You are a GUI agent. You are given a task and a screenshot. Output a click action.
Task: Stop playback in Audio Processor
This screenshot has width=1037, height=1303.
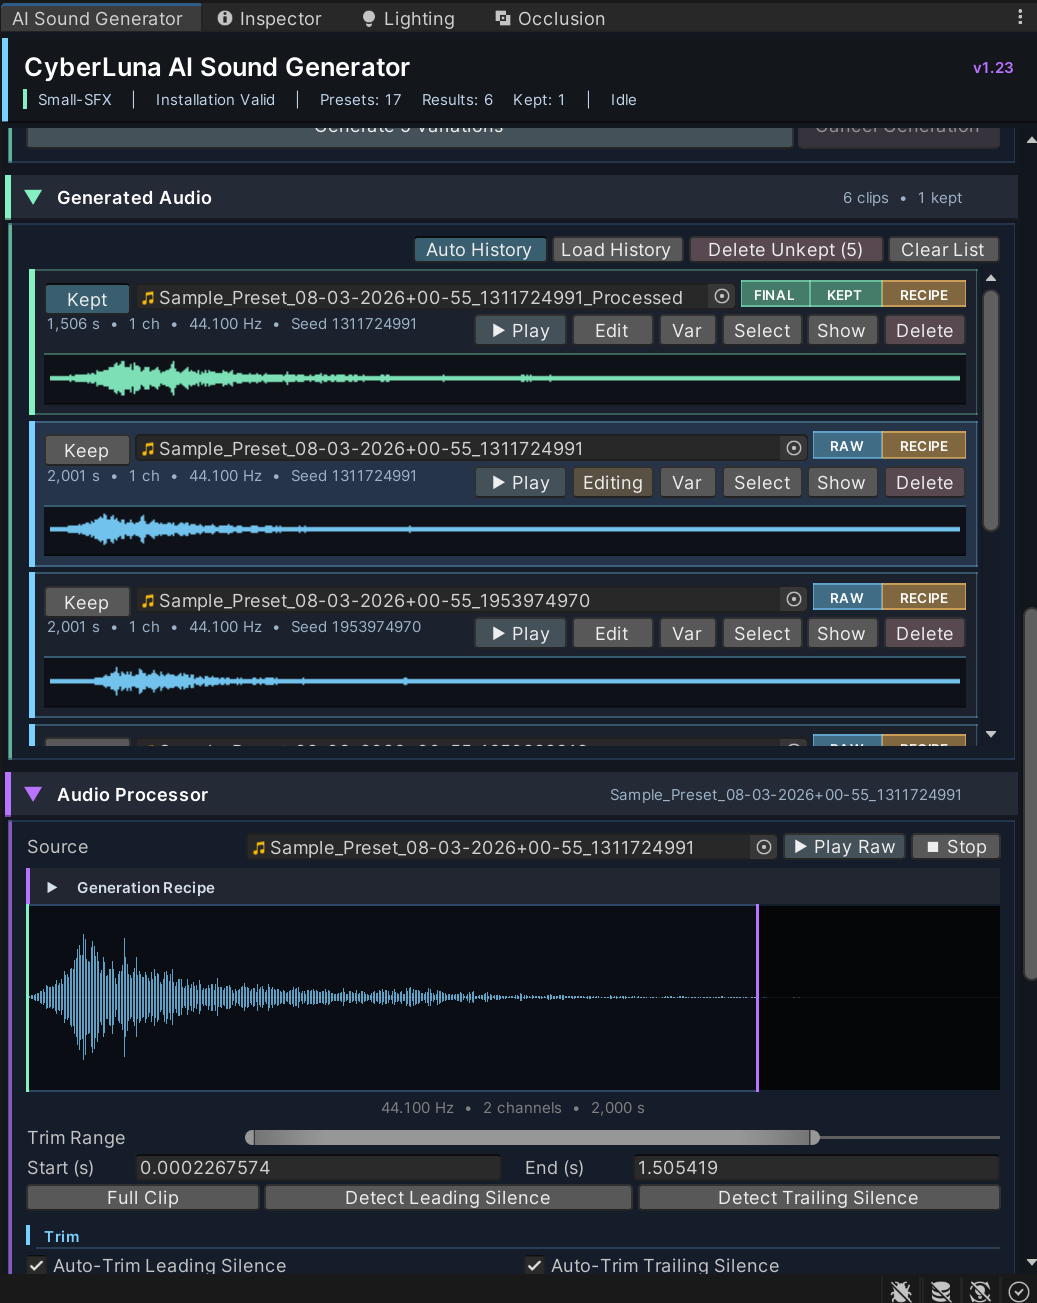[956, 846]
